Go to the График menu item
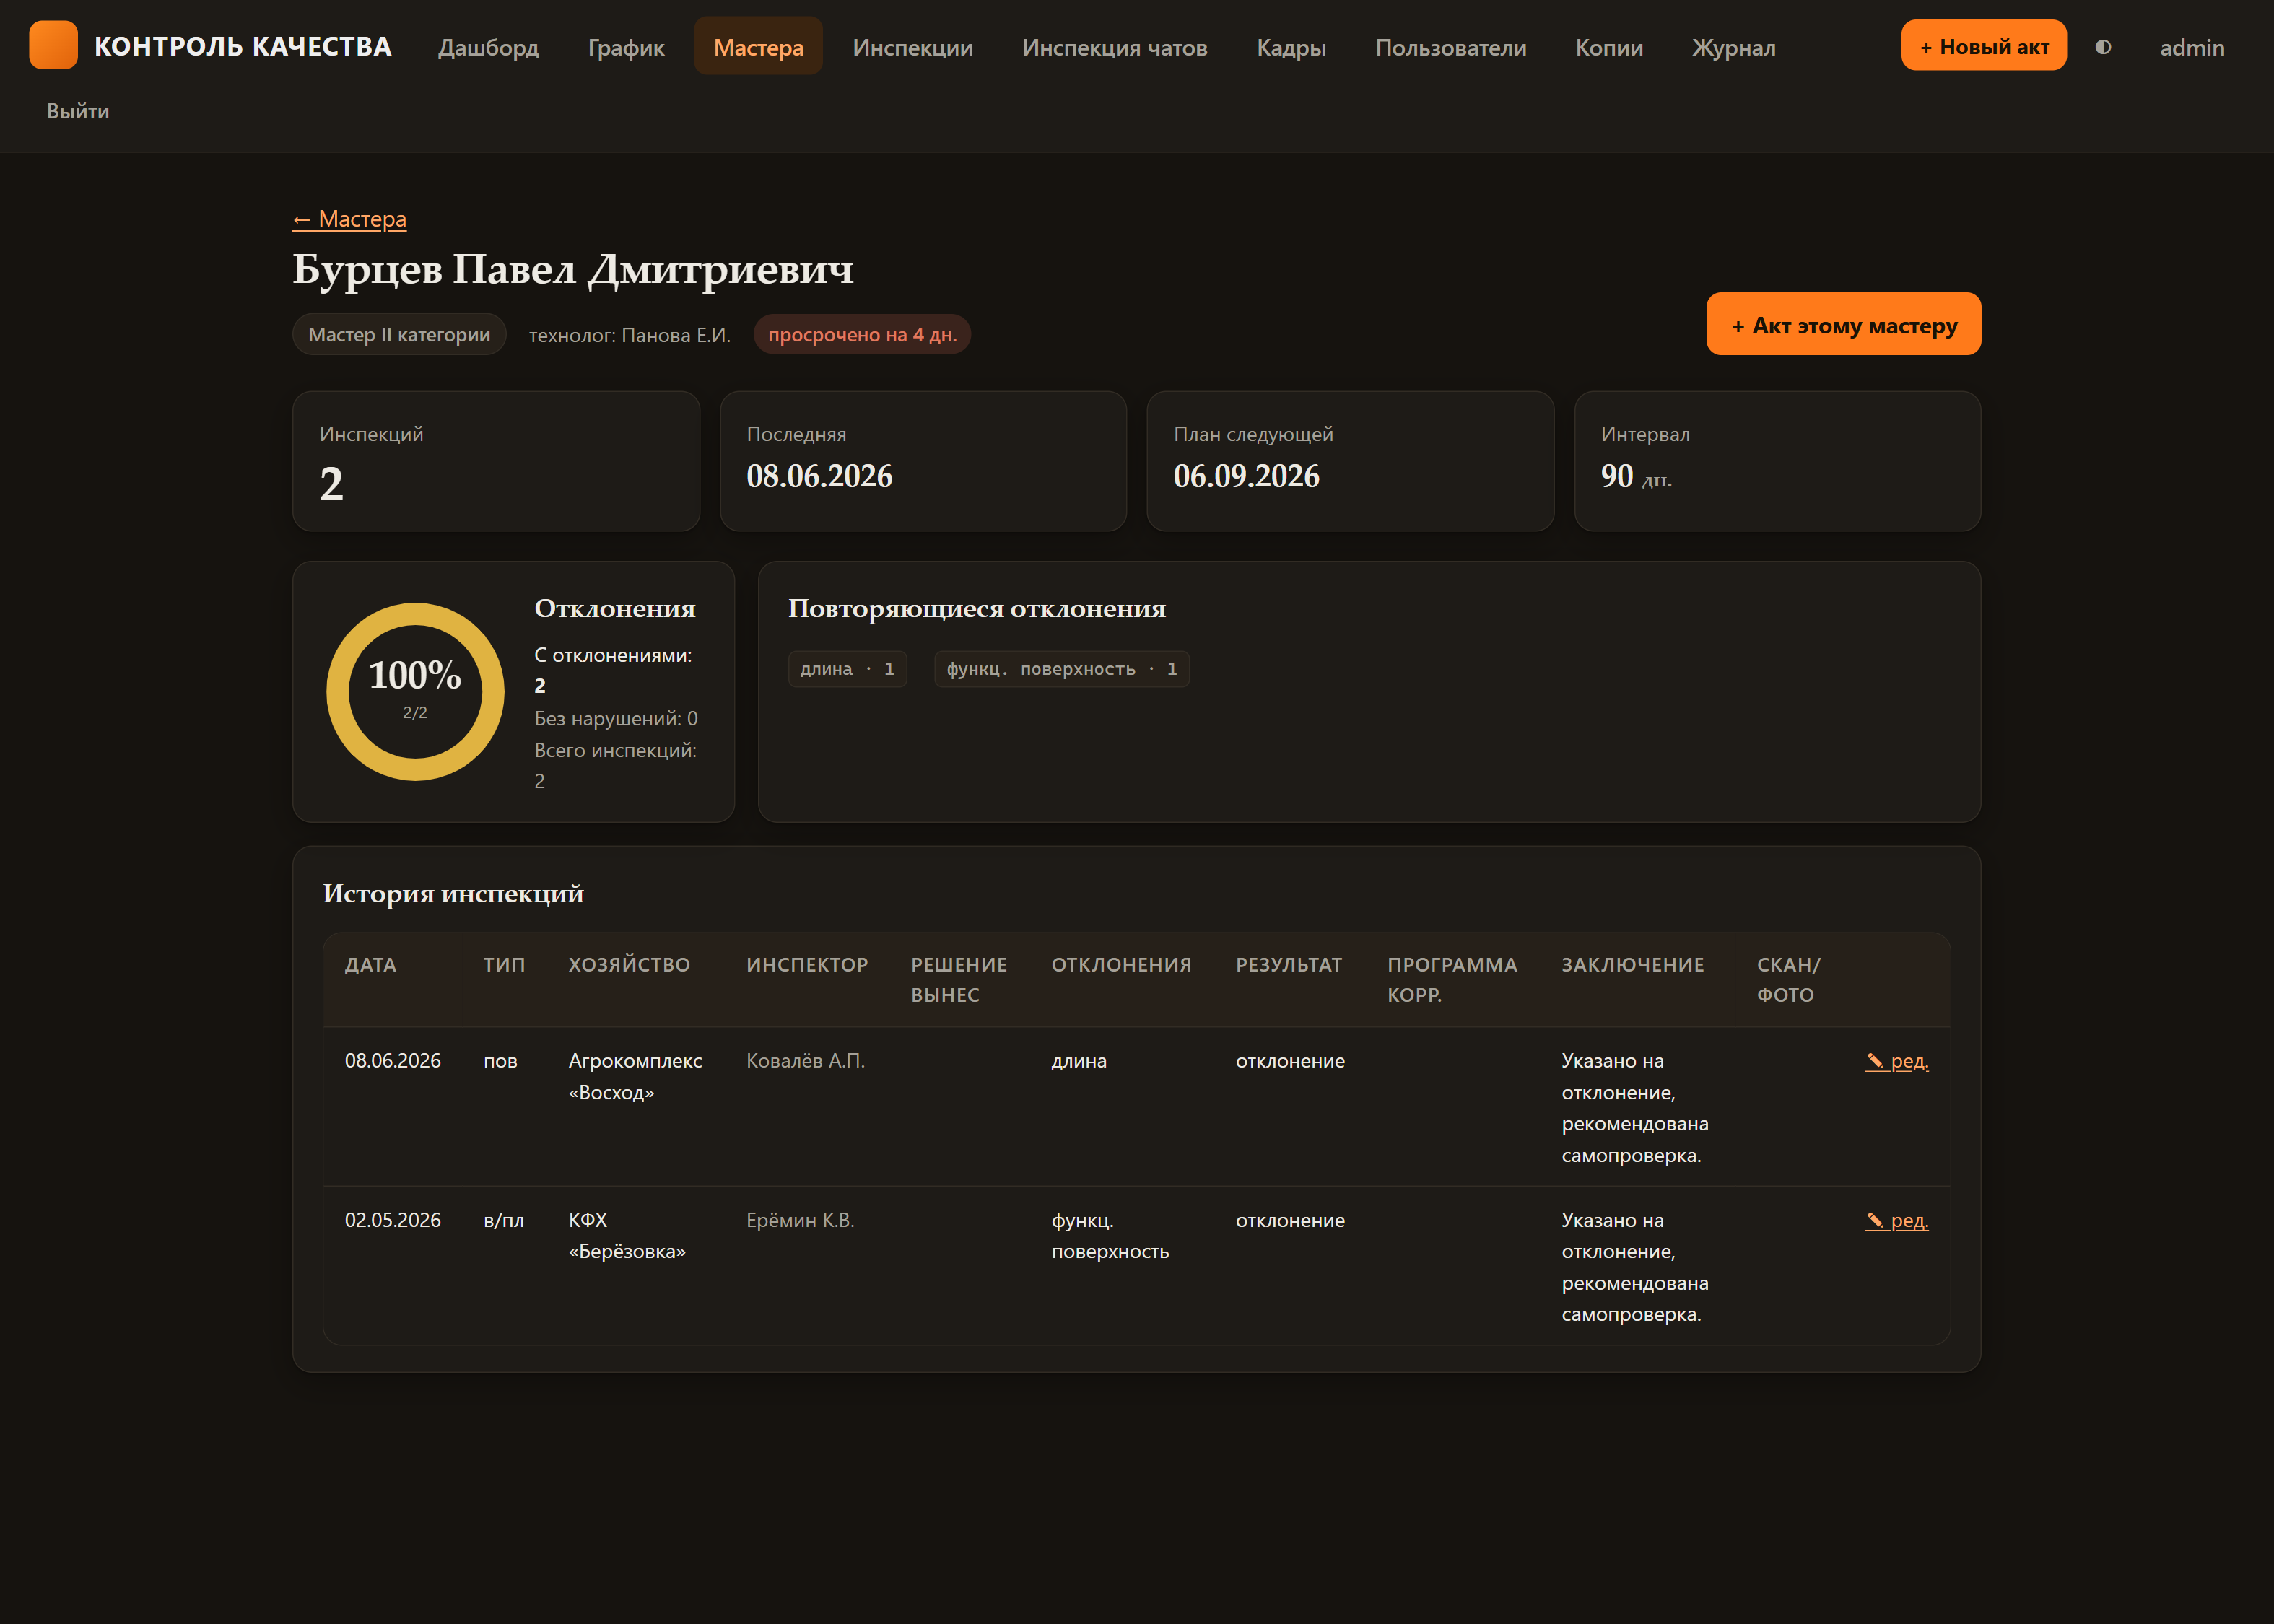2274x1624 pixels. [x=626, y=47]
